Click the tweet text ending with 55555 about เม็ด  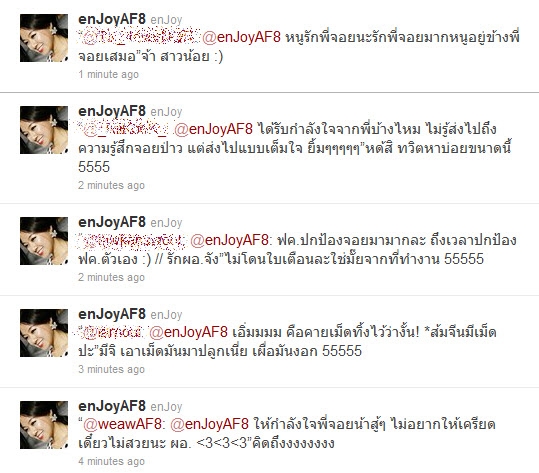pyautogui.click(x=287, y=342)
